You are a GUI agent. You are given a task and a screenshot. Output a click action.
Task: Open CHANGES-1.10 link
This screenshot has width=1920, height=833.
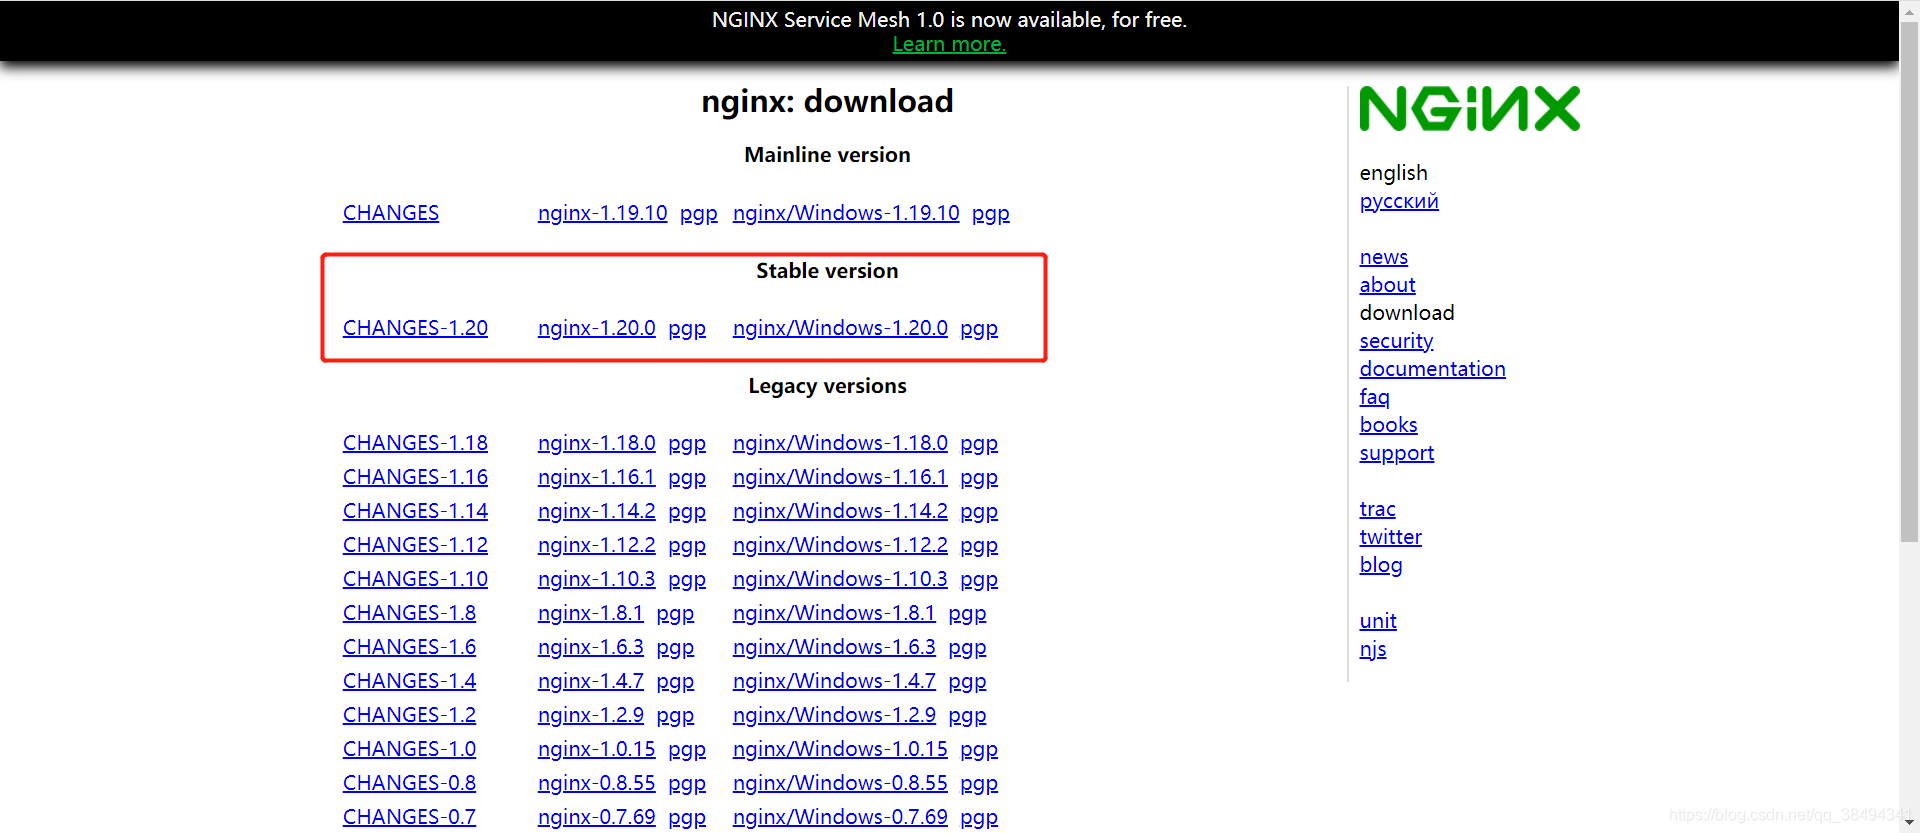pyautogui.click(x=415, y=579)
